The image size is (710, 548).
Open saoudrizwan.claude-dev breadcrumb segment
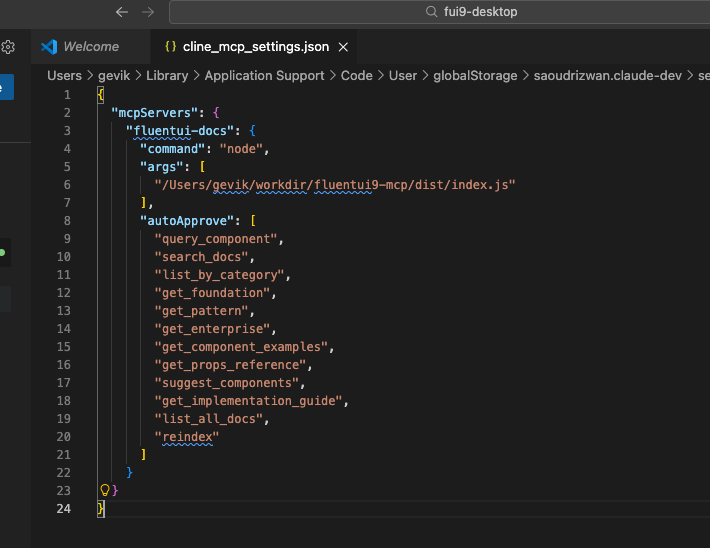pos(608,76)
